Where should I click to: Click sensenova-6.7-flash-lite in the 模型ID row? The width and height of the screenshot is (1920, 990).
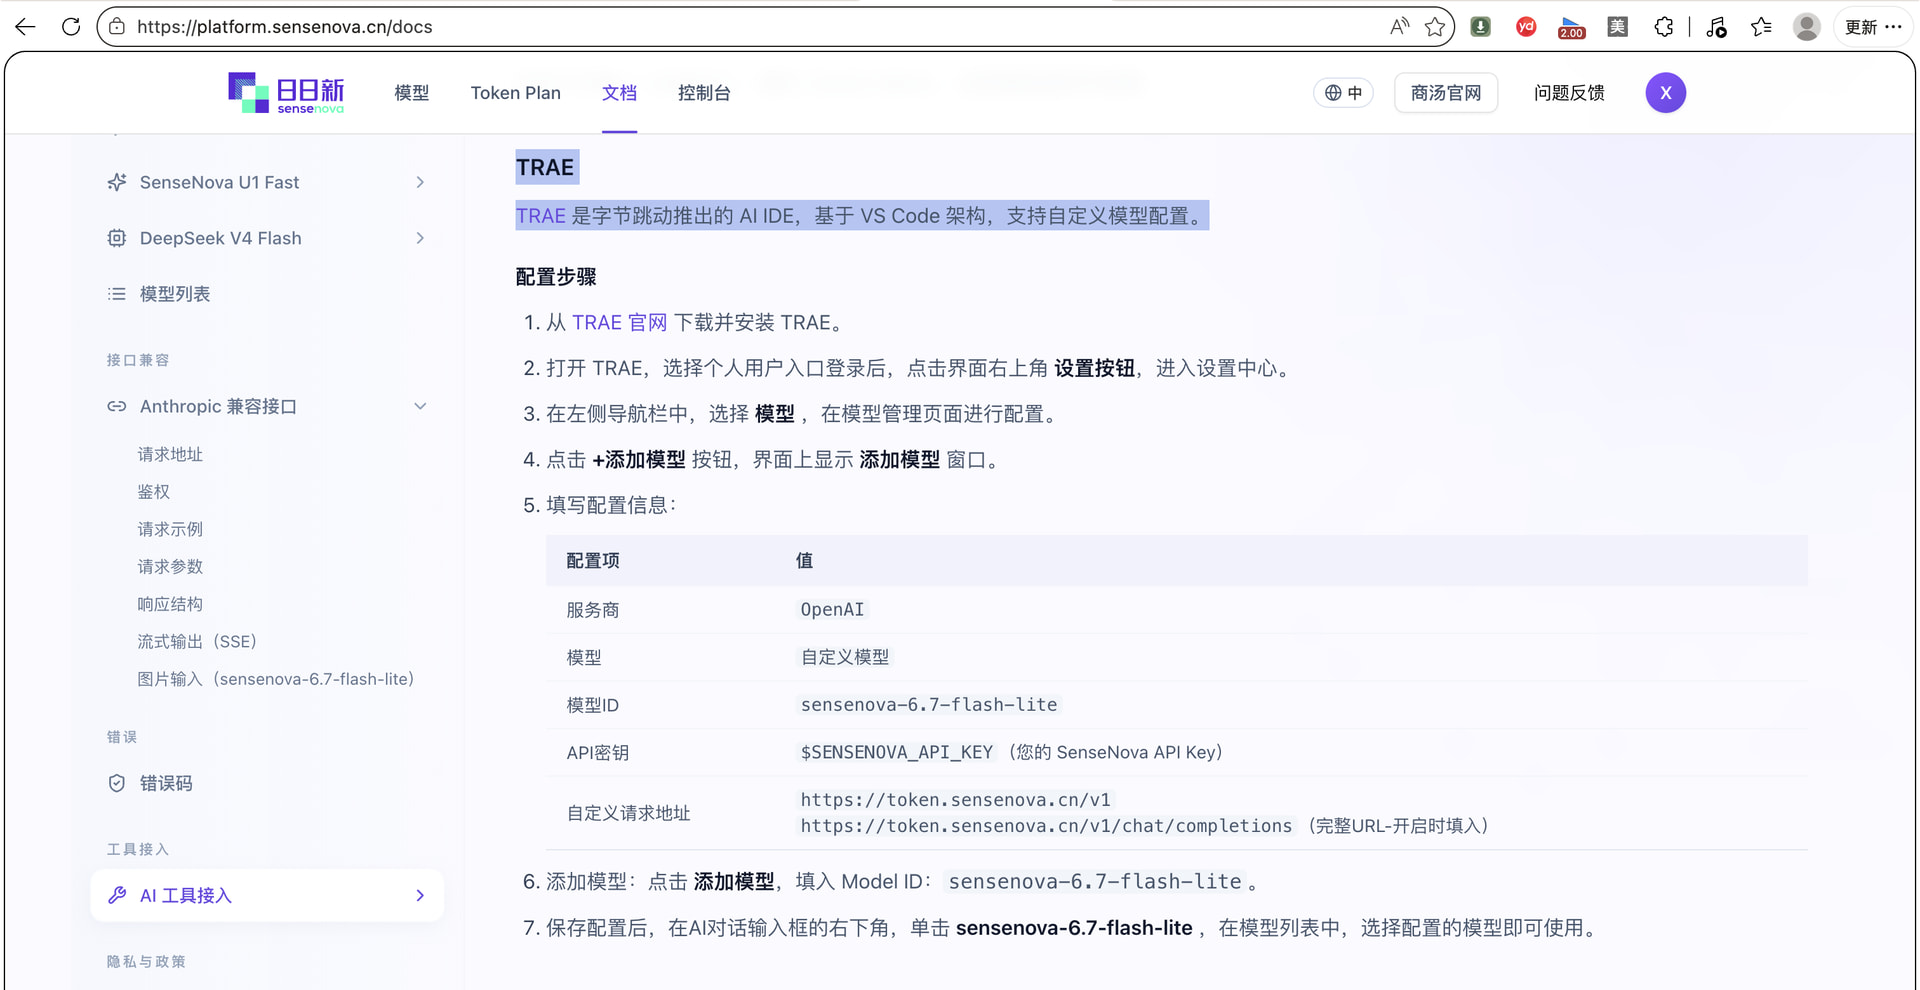pyautogui.click(x=929, y=705)
